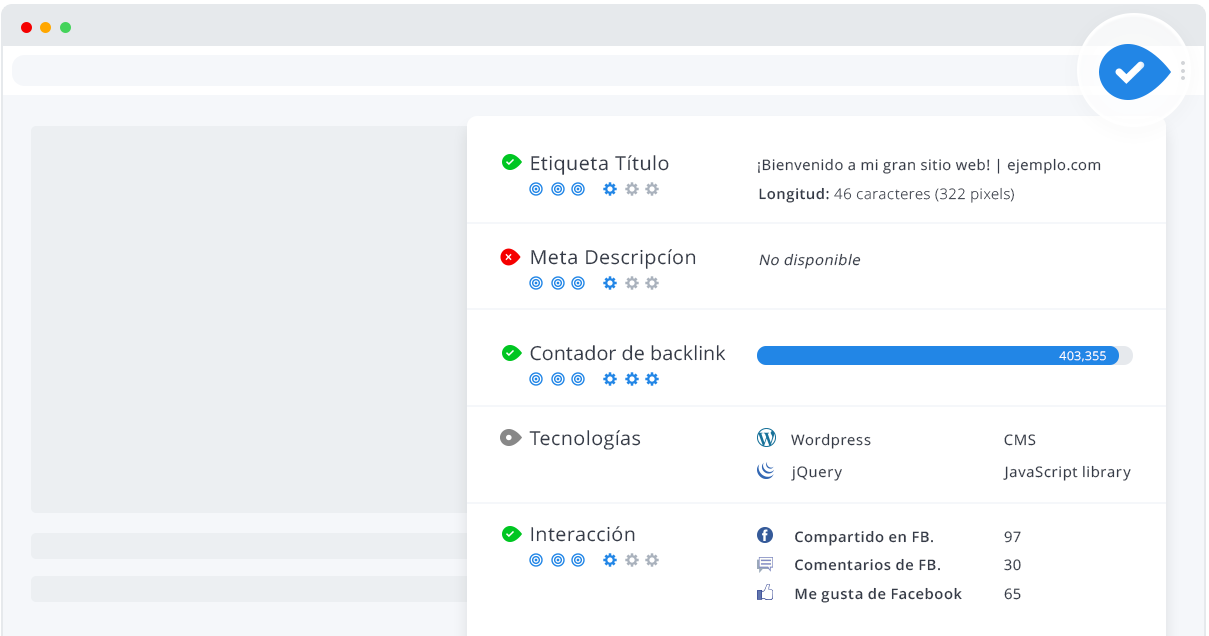Click the thumbs-up icon for Me gusta de Facebook

[x=765, y=592]
